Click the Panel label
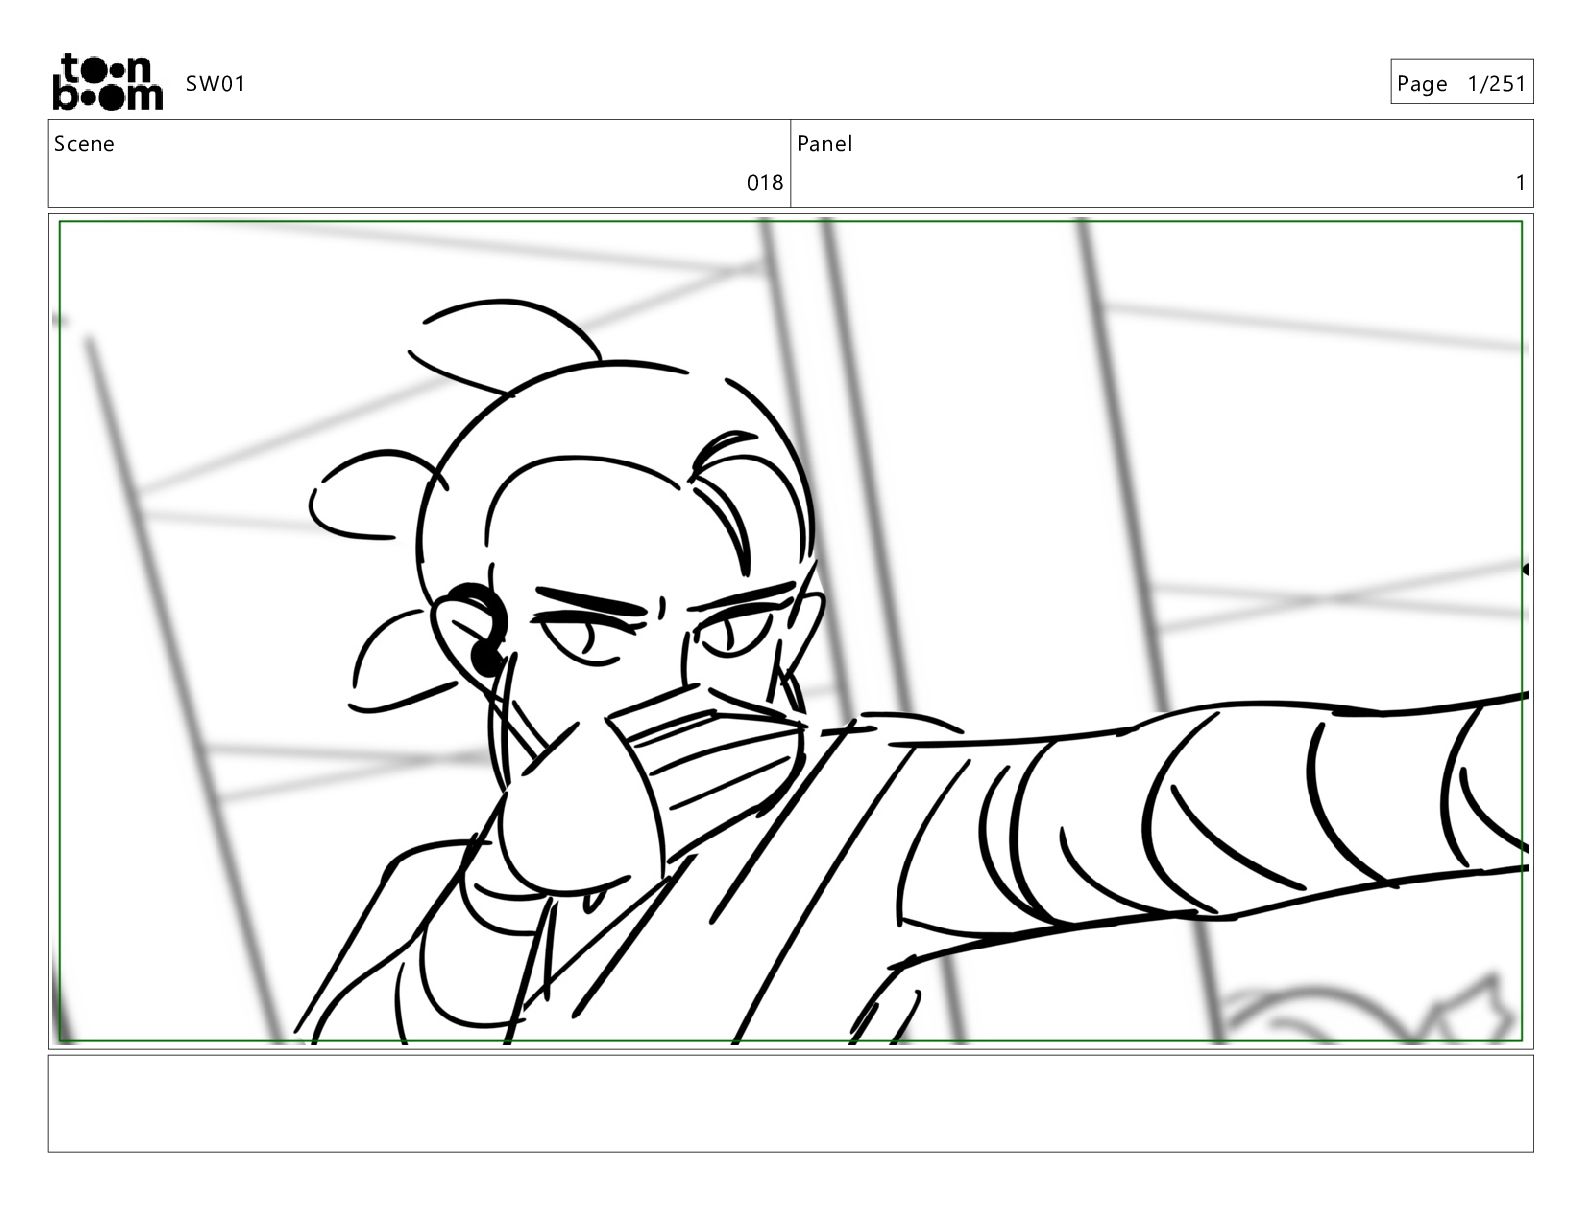 pos(825,144)
